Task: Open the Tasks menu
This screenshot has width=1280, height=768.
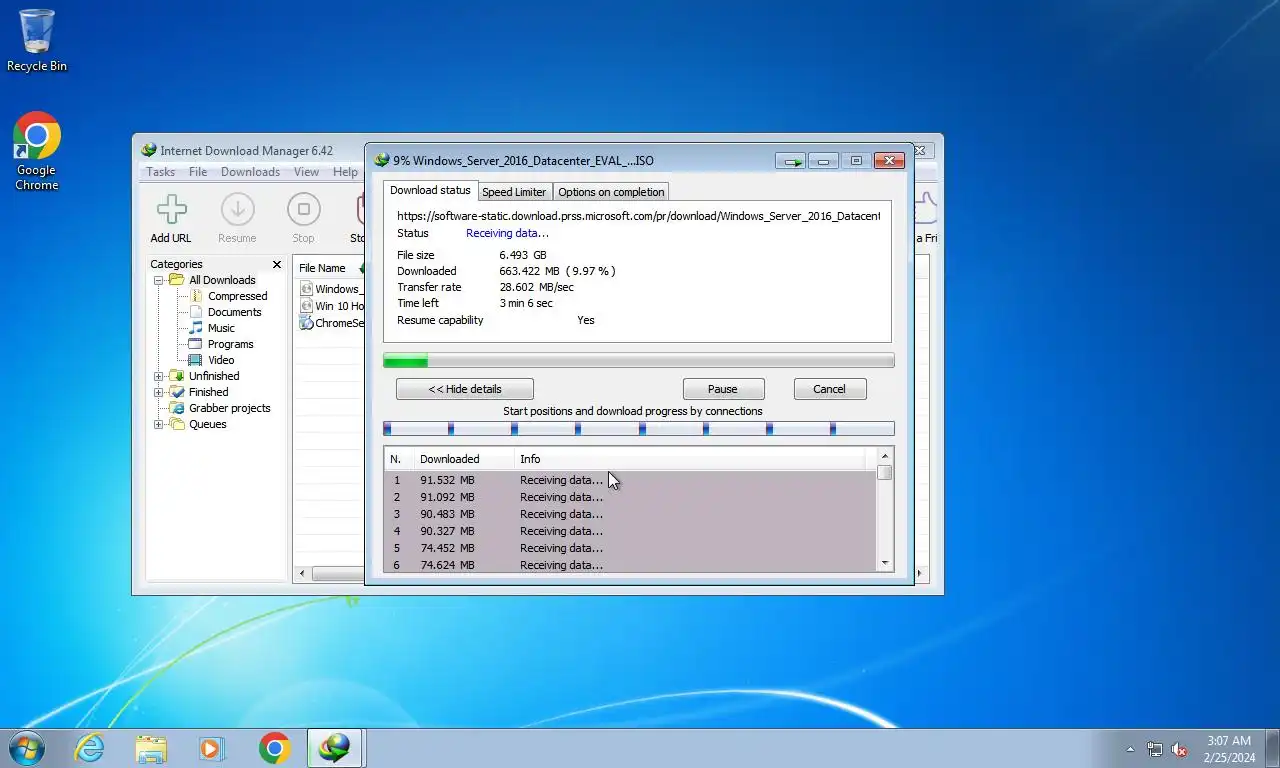Action: pyautogui.click(x=160, y=172)
